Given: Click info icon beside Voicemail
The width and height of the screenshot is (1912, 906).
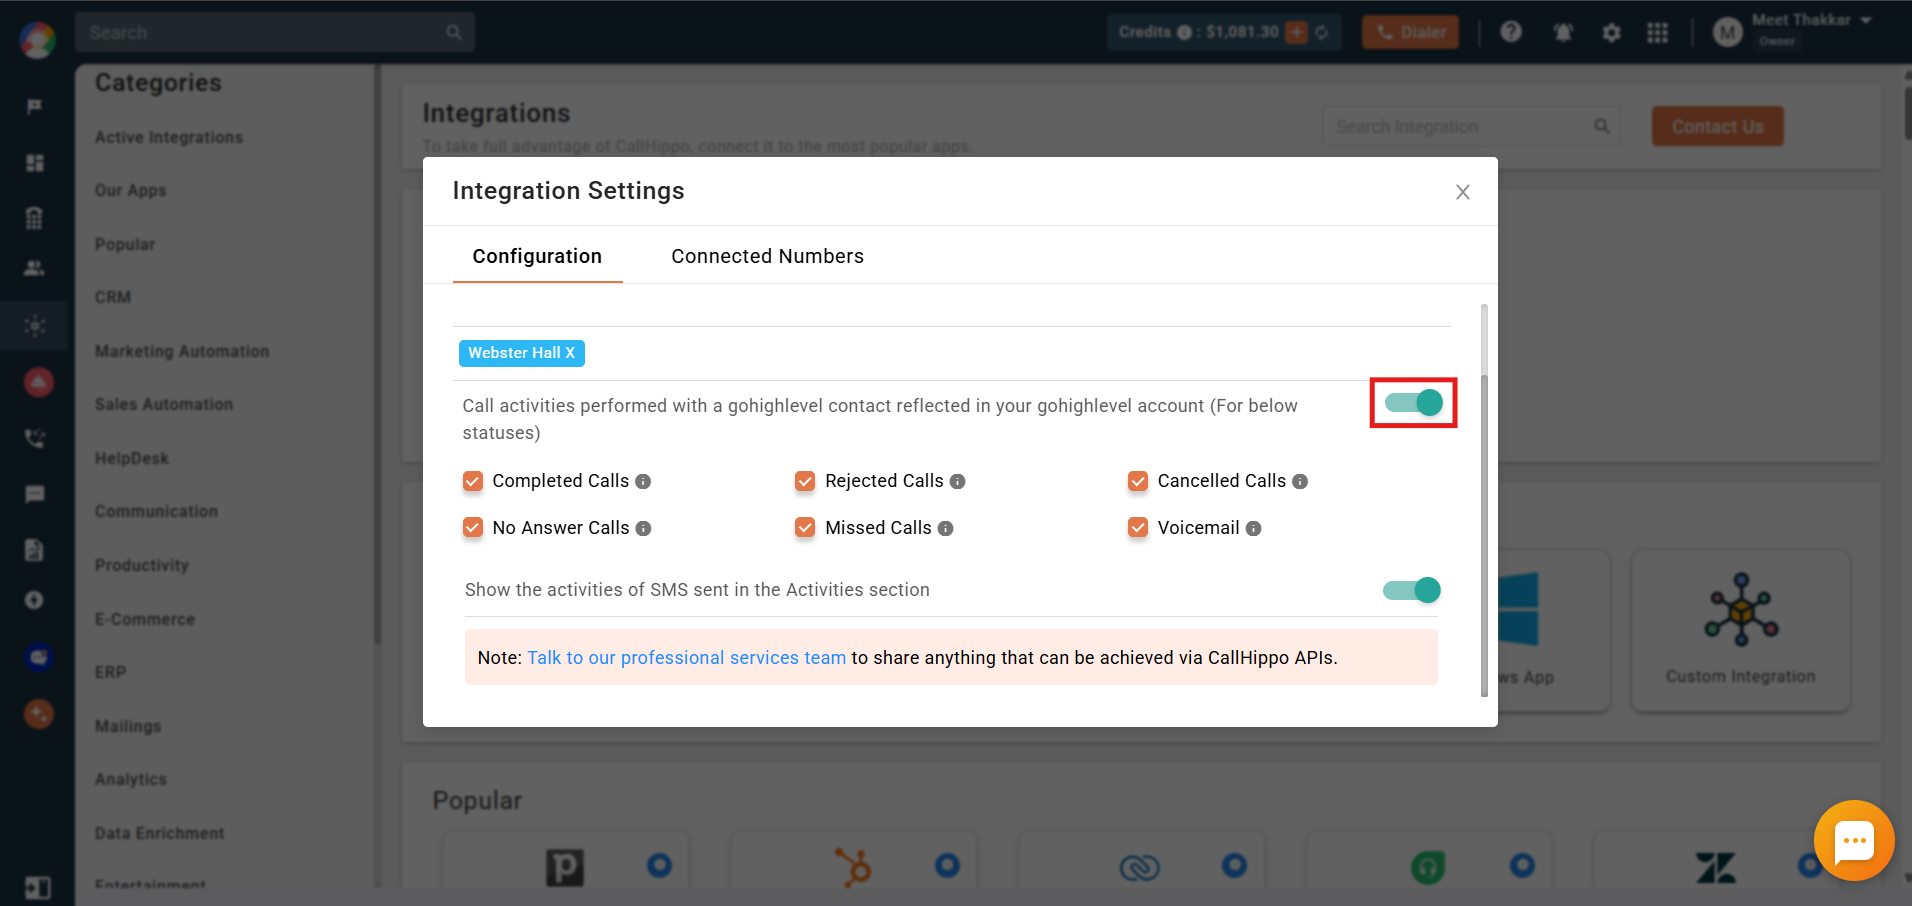Looking at the screenshot, I should click(x=1253, y=528).
